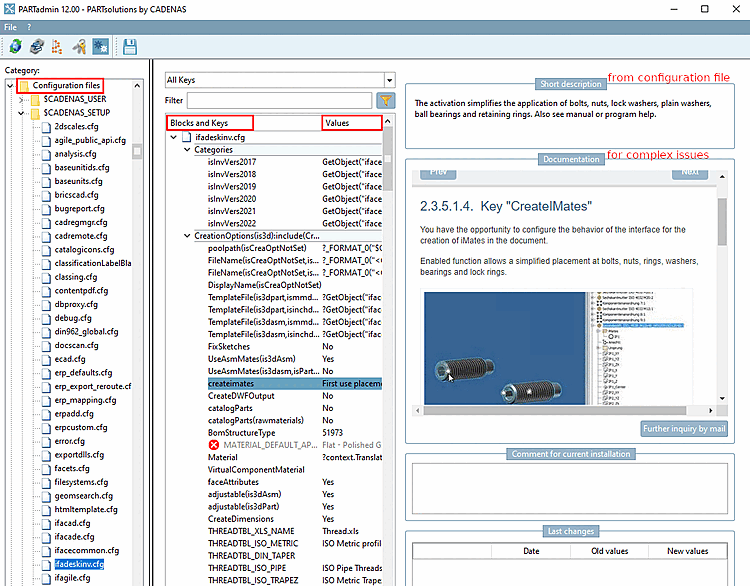Open the keys rights administration icon

point(79,46)
